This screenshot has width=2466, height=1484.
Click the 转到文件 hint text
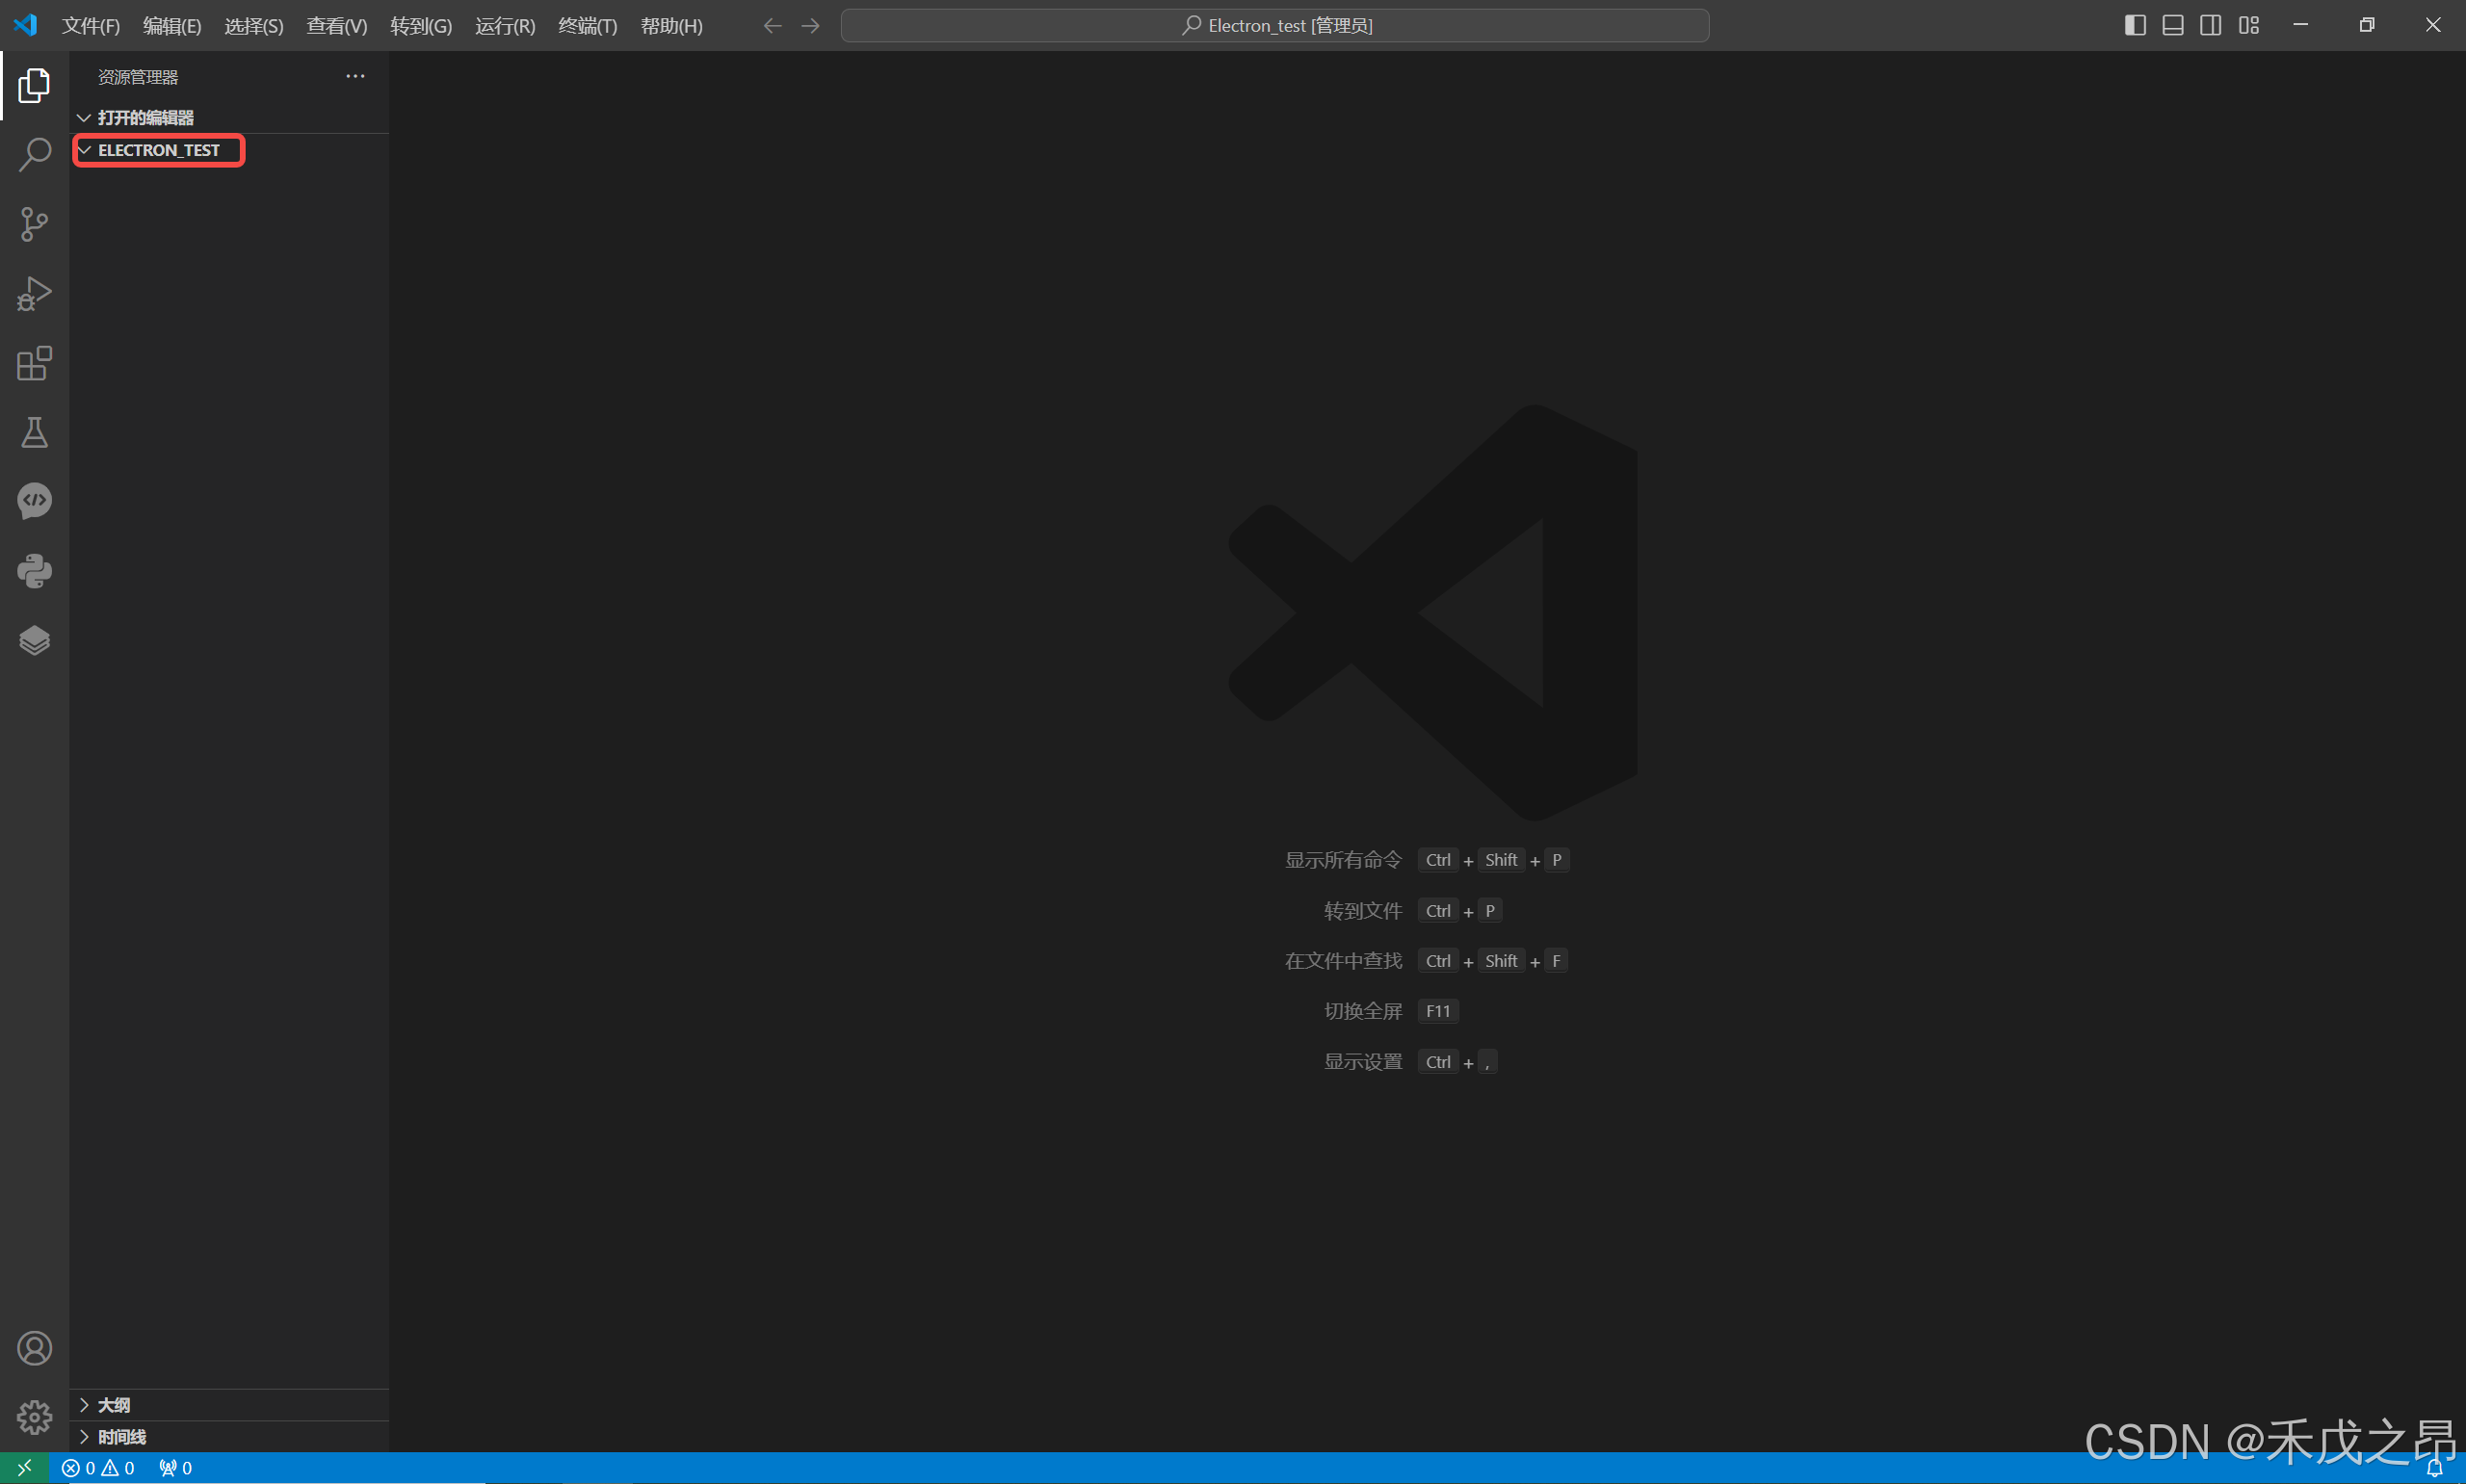(1363, 911)
